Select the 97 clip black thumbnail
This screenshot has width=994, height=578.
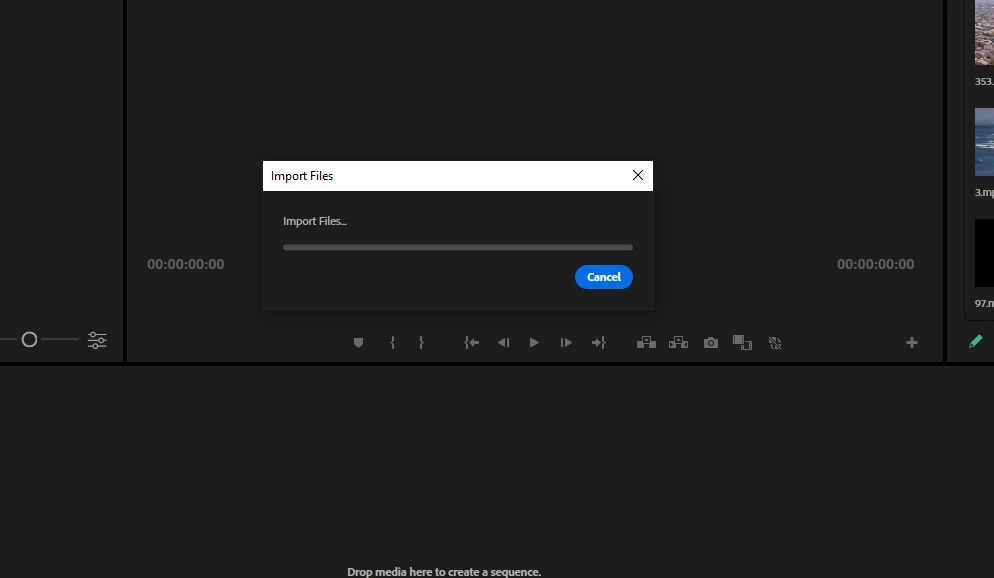coord(984,253)
